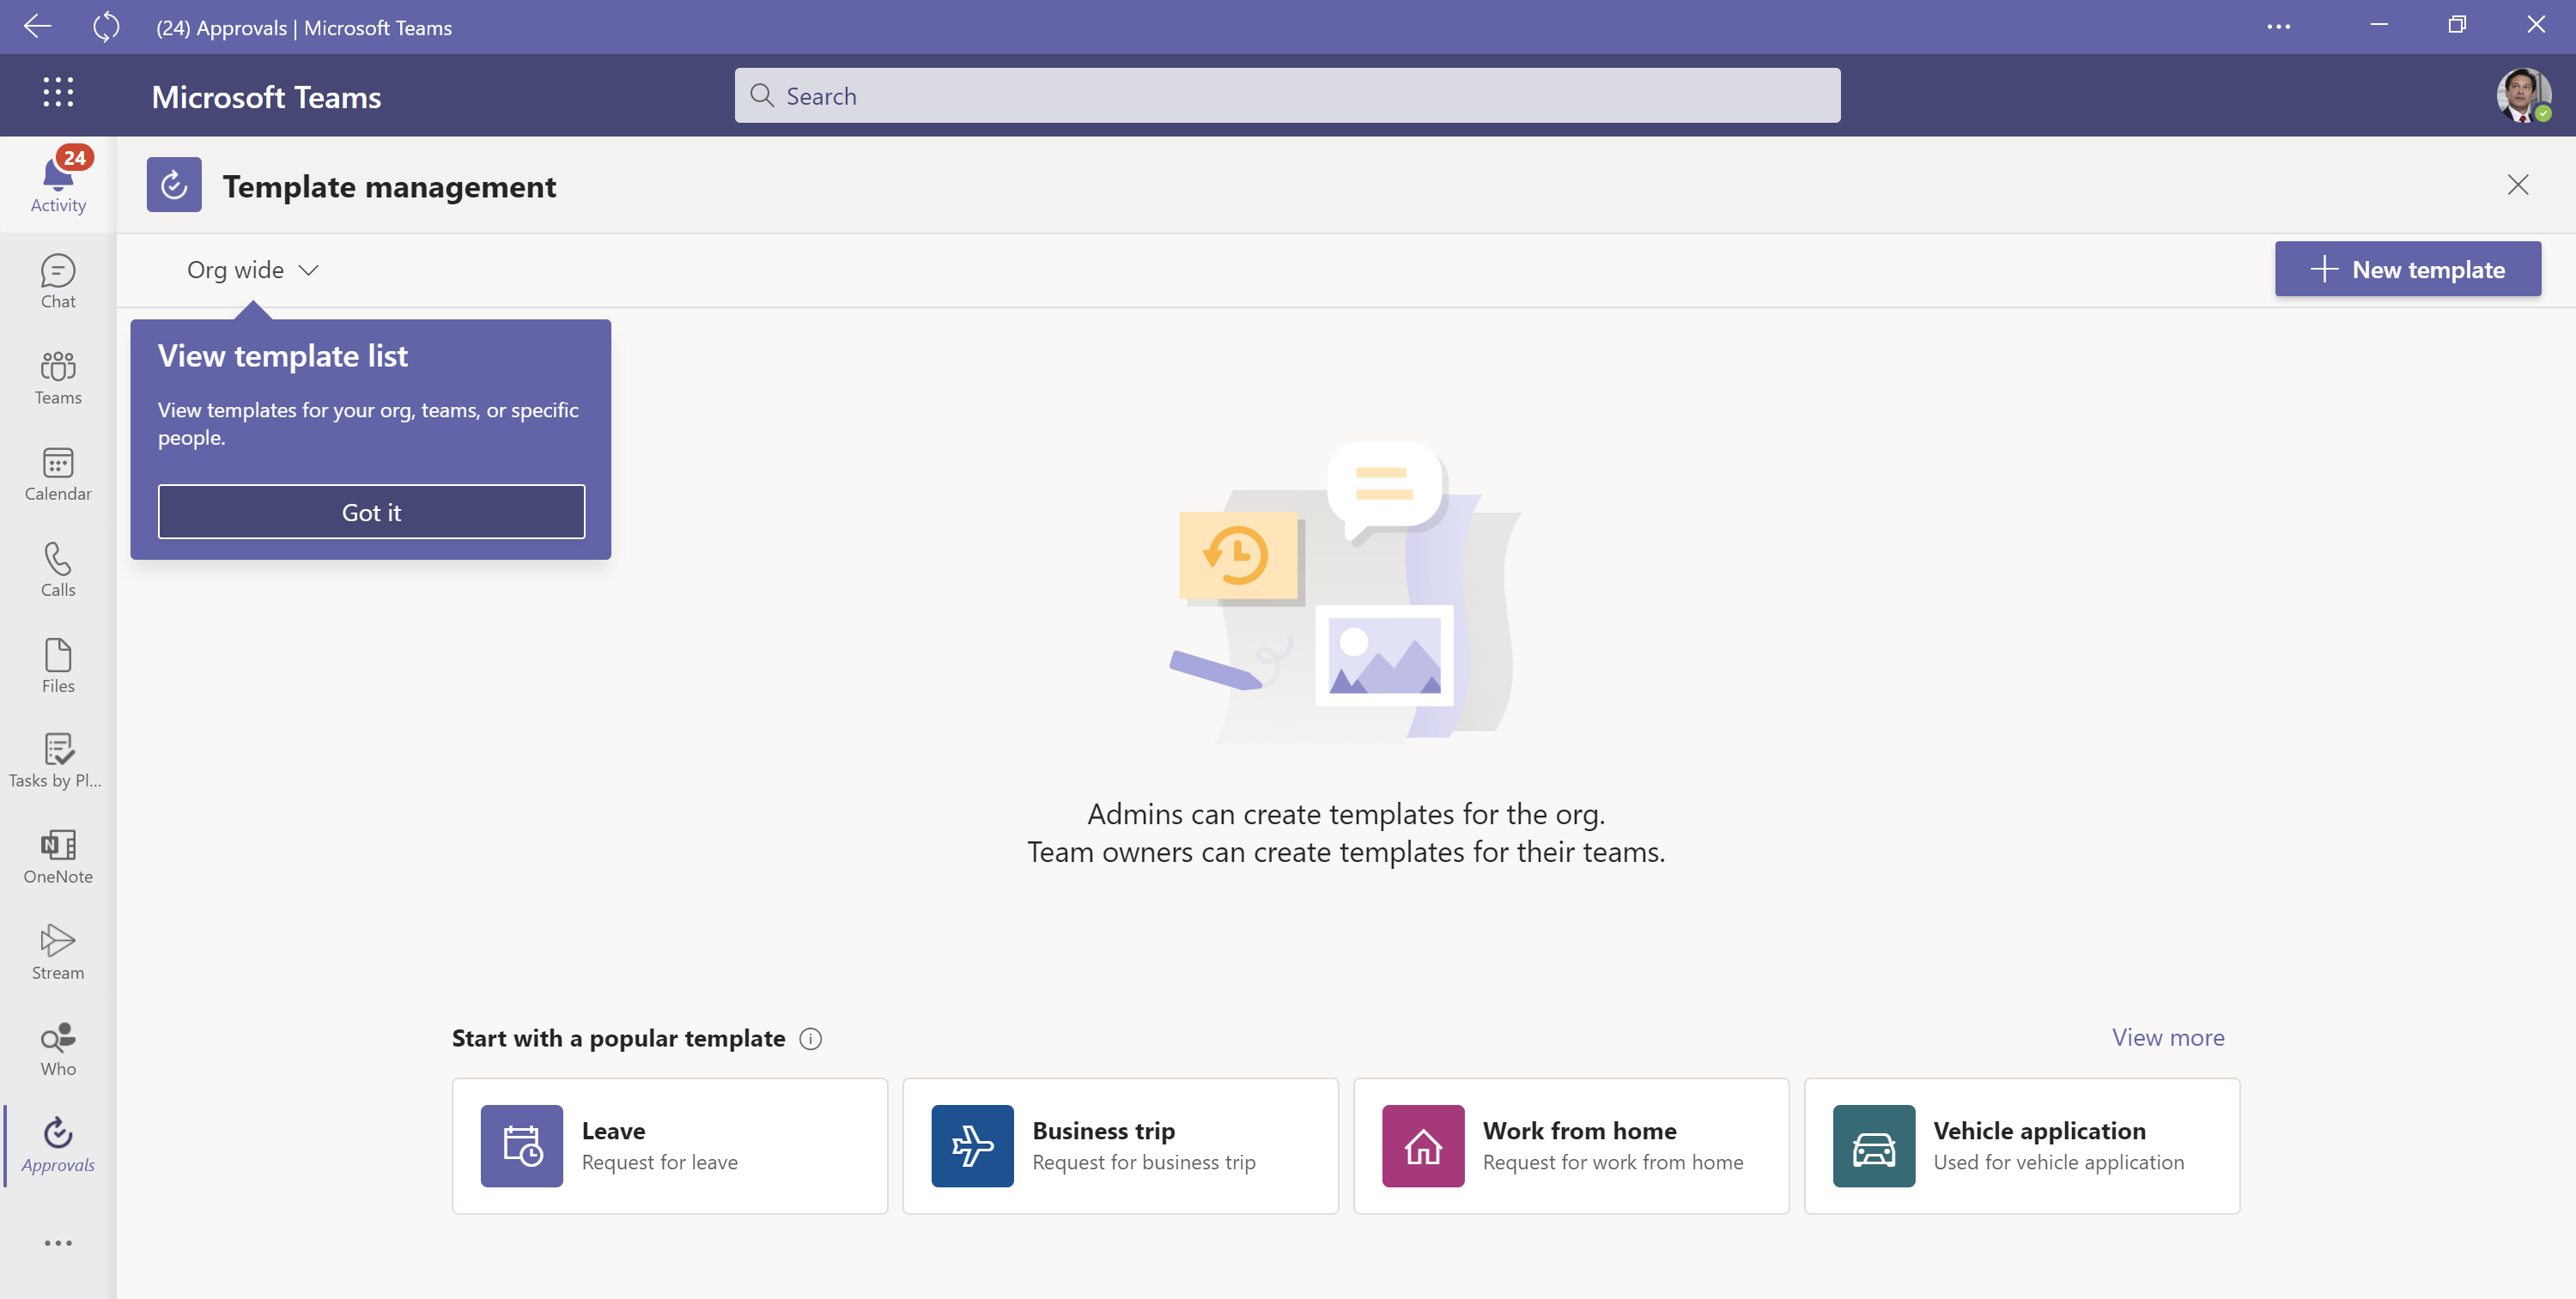Open the Calendar app
The height and width of the screenshot is (1299, 2576).
[58, 473]
